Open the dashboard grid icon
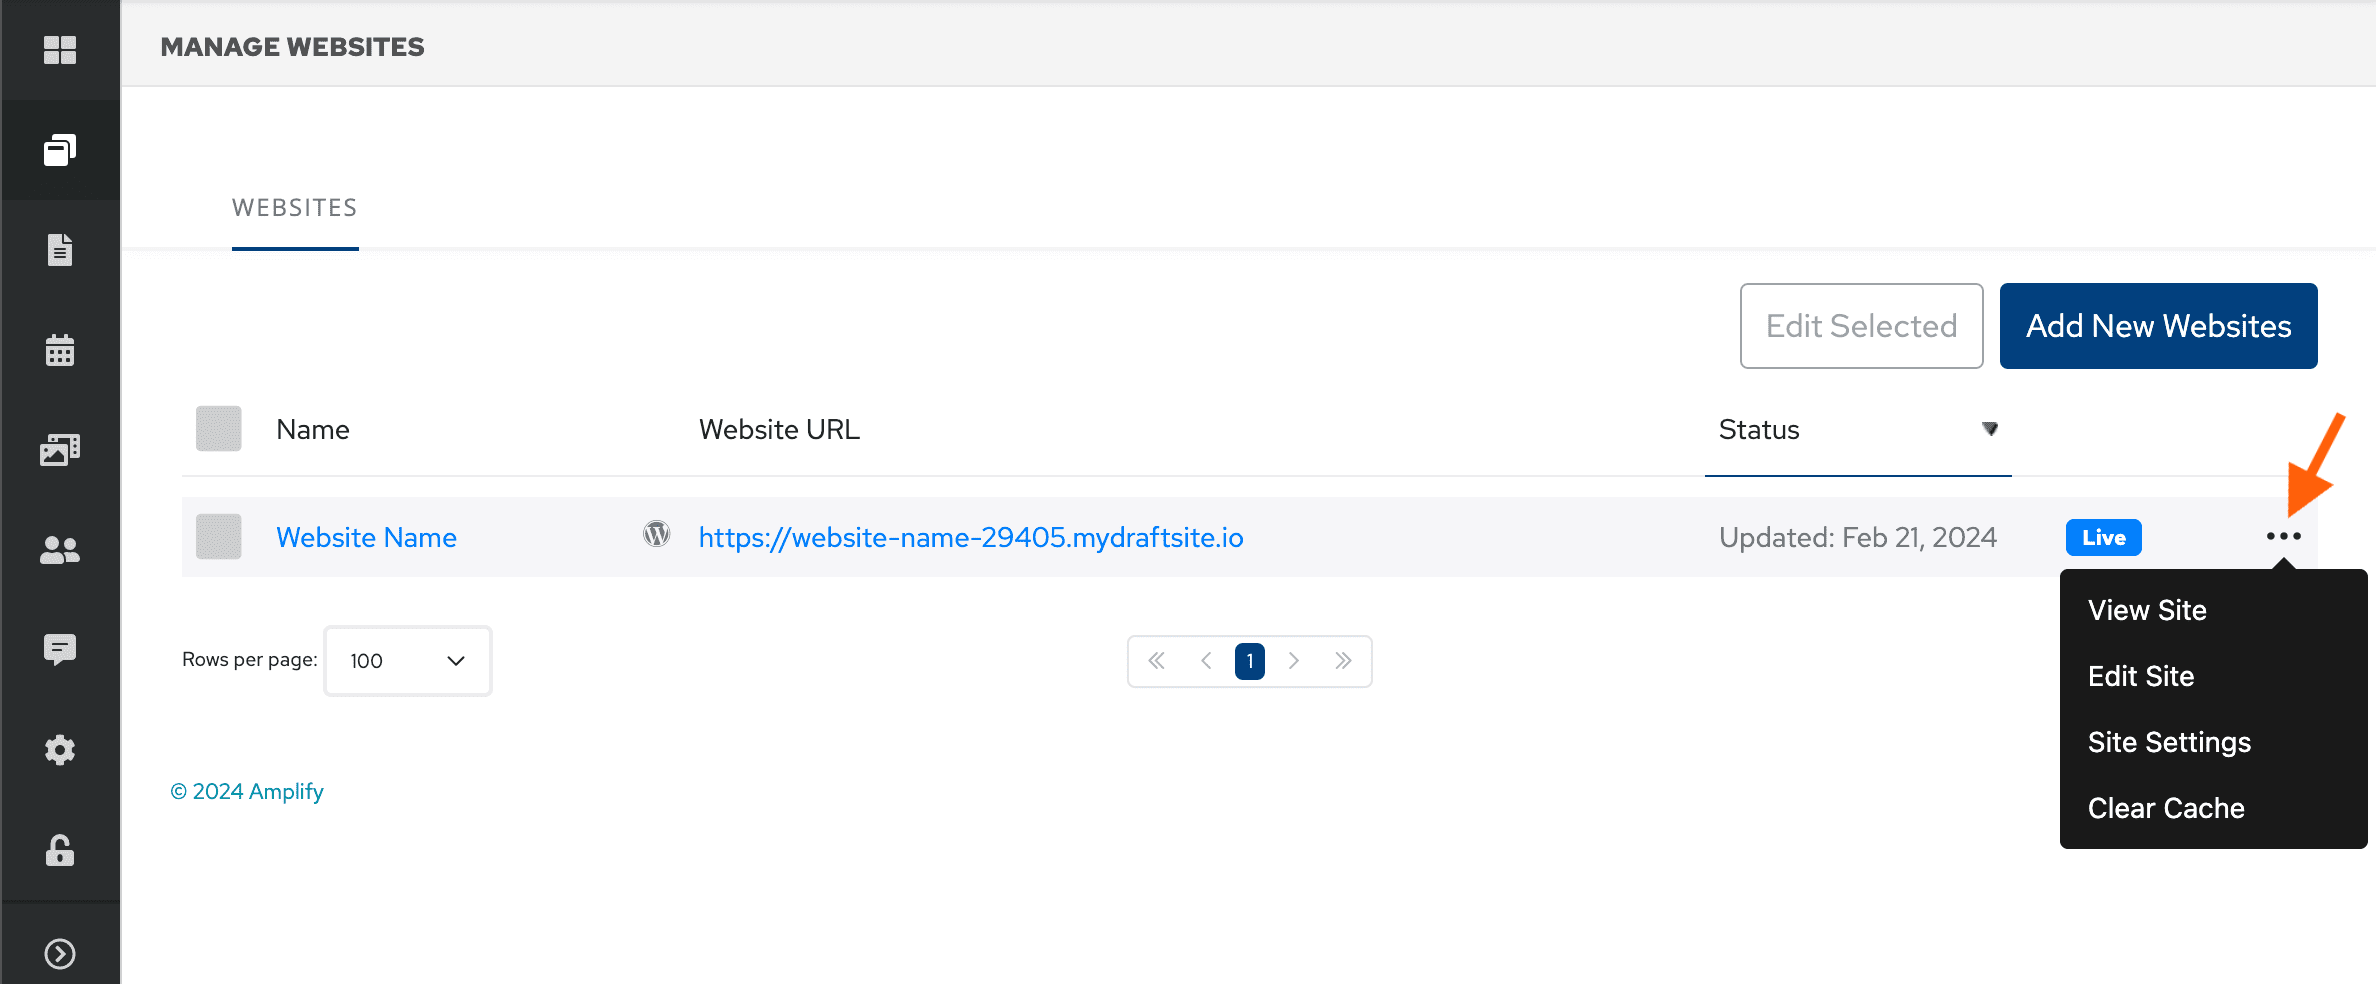This screenshot has width=2376, height=984. pos(60,48)
